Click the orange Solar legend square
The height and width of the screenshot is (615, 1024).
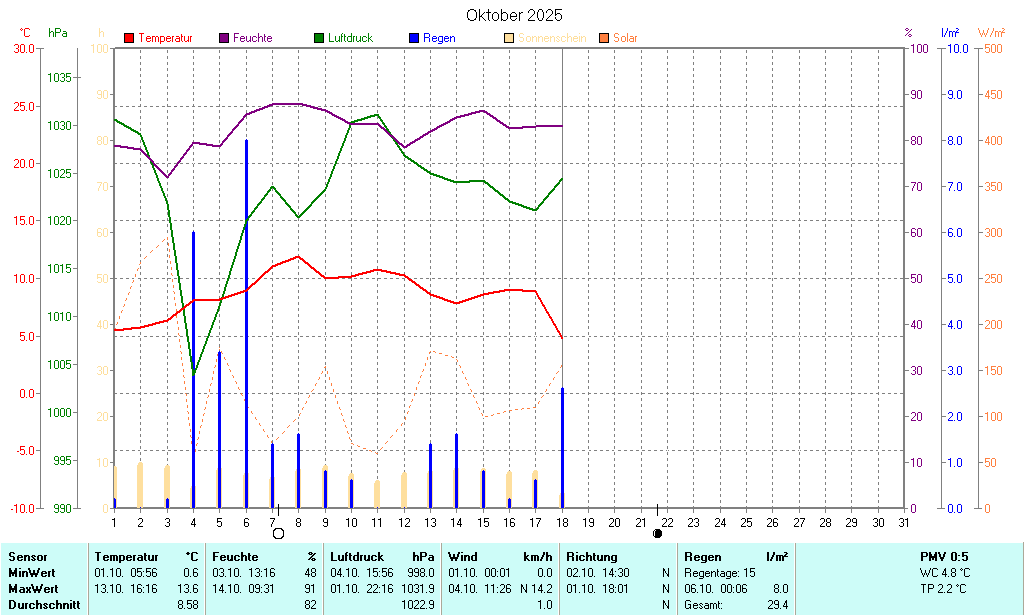pos(604,38)
